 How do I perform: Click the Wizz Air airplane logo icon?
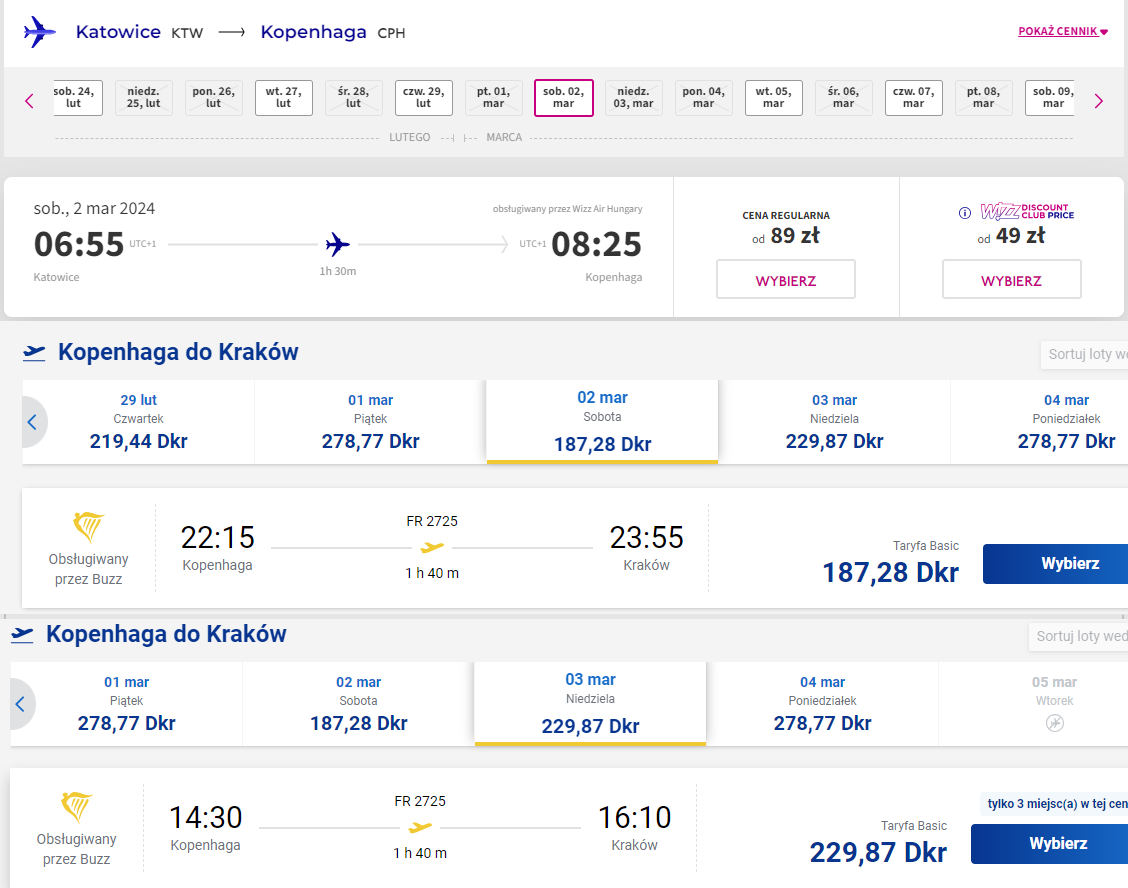(40, 32)
